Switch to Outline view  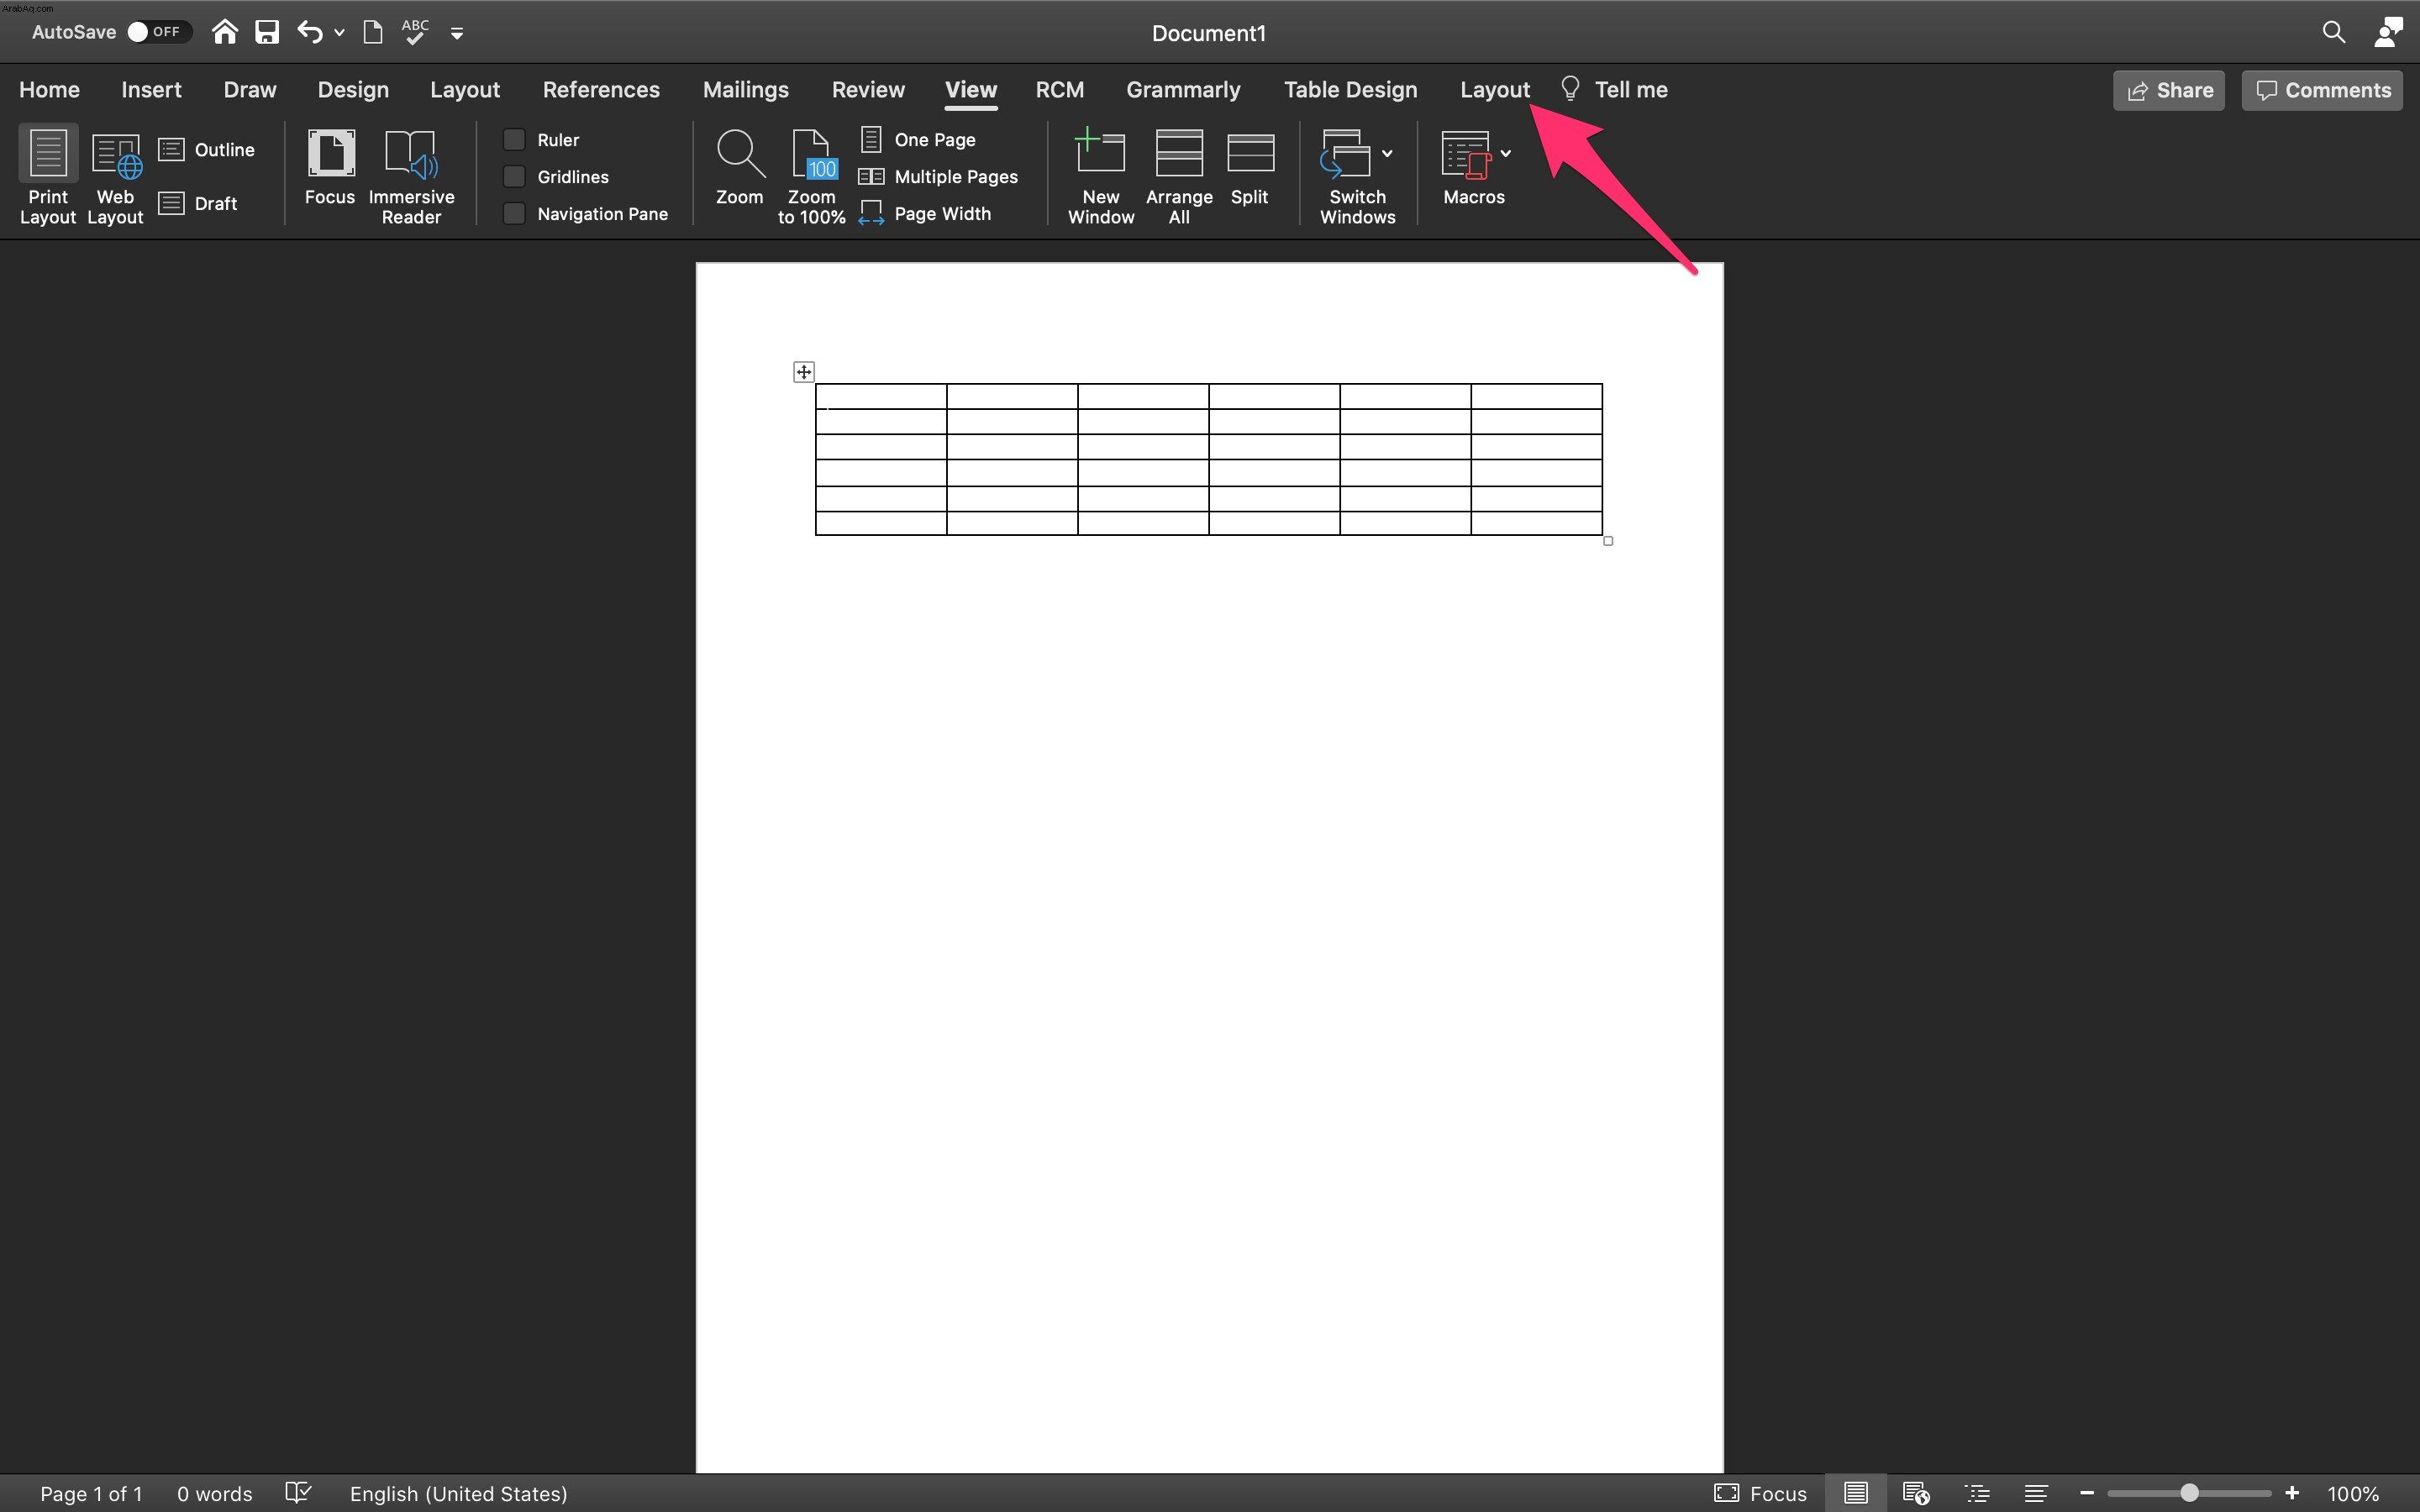(x=207, y=150)
